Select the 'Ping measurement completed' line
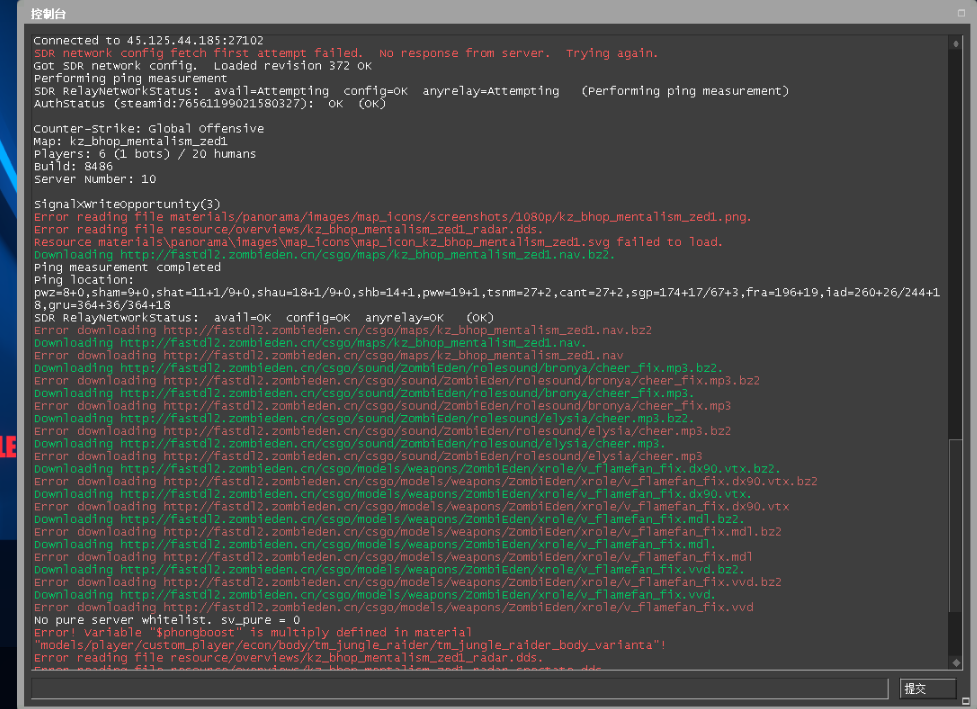 [127, 267]
